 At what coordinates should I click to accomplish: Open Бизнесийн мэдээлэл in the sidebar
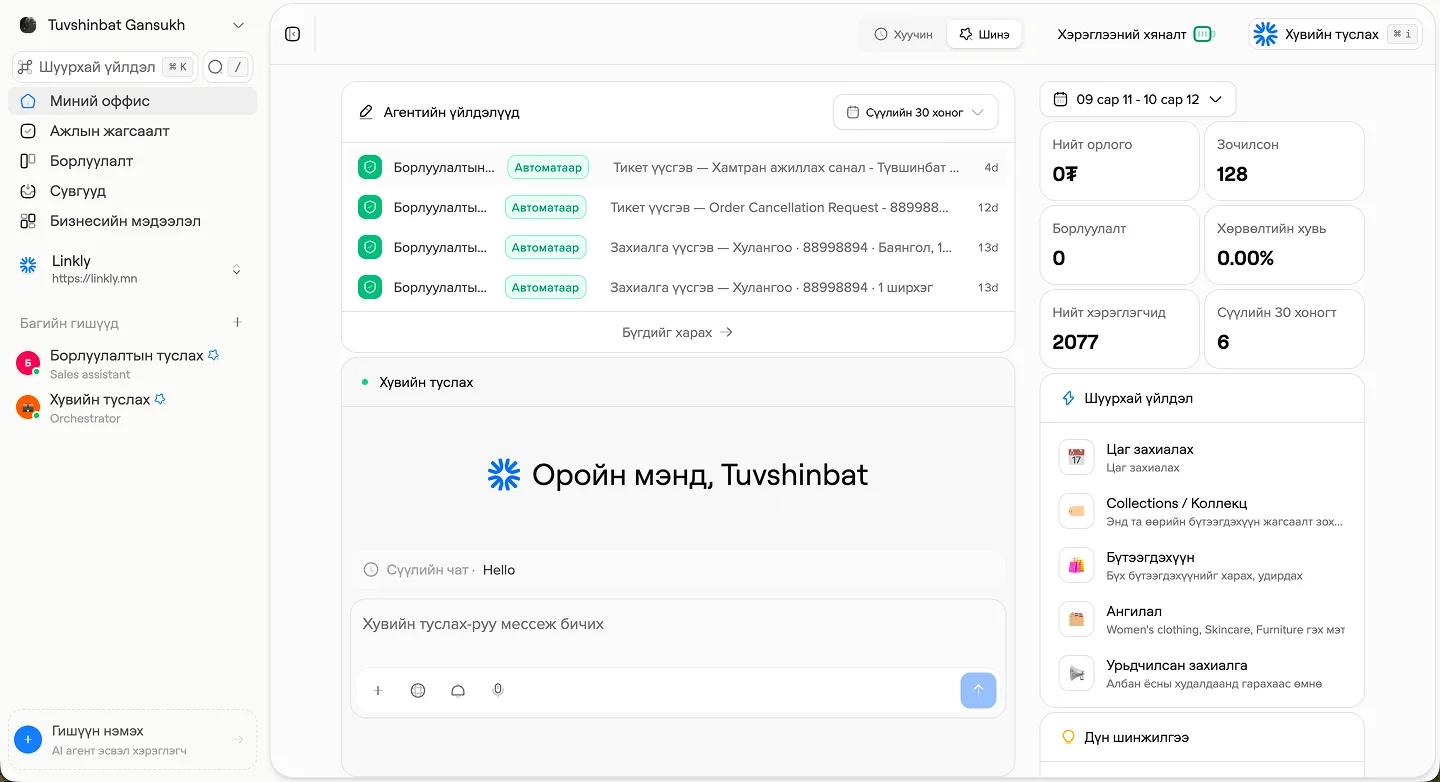tap(132, 221)
